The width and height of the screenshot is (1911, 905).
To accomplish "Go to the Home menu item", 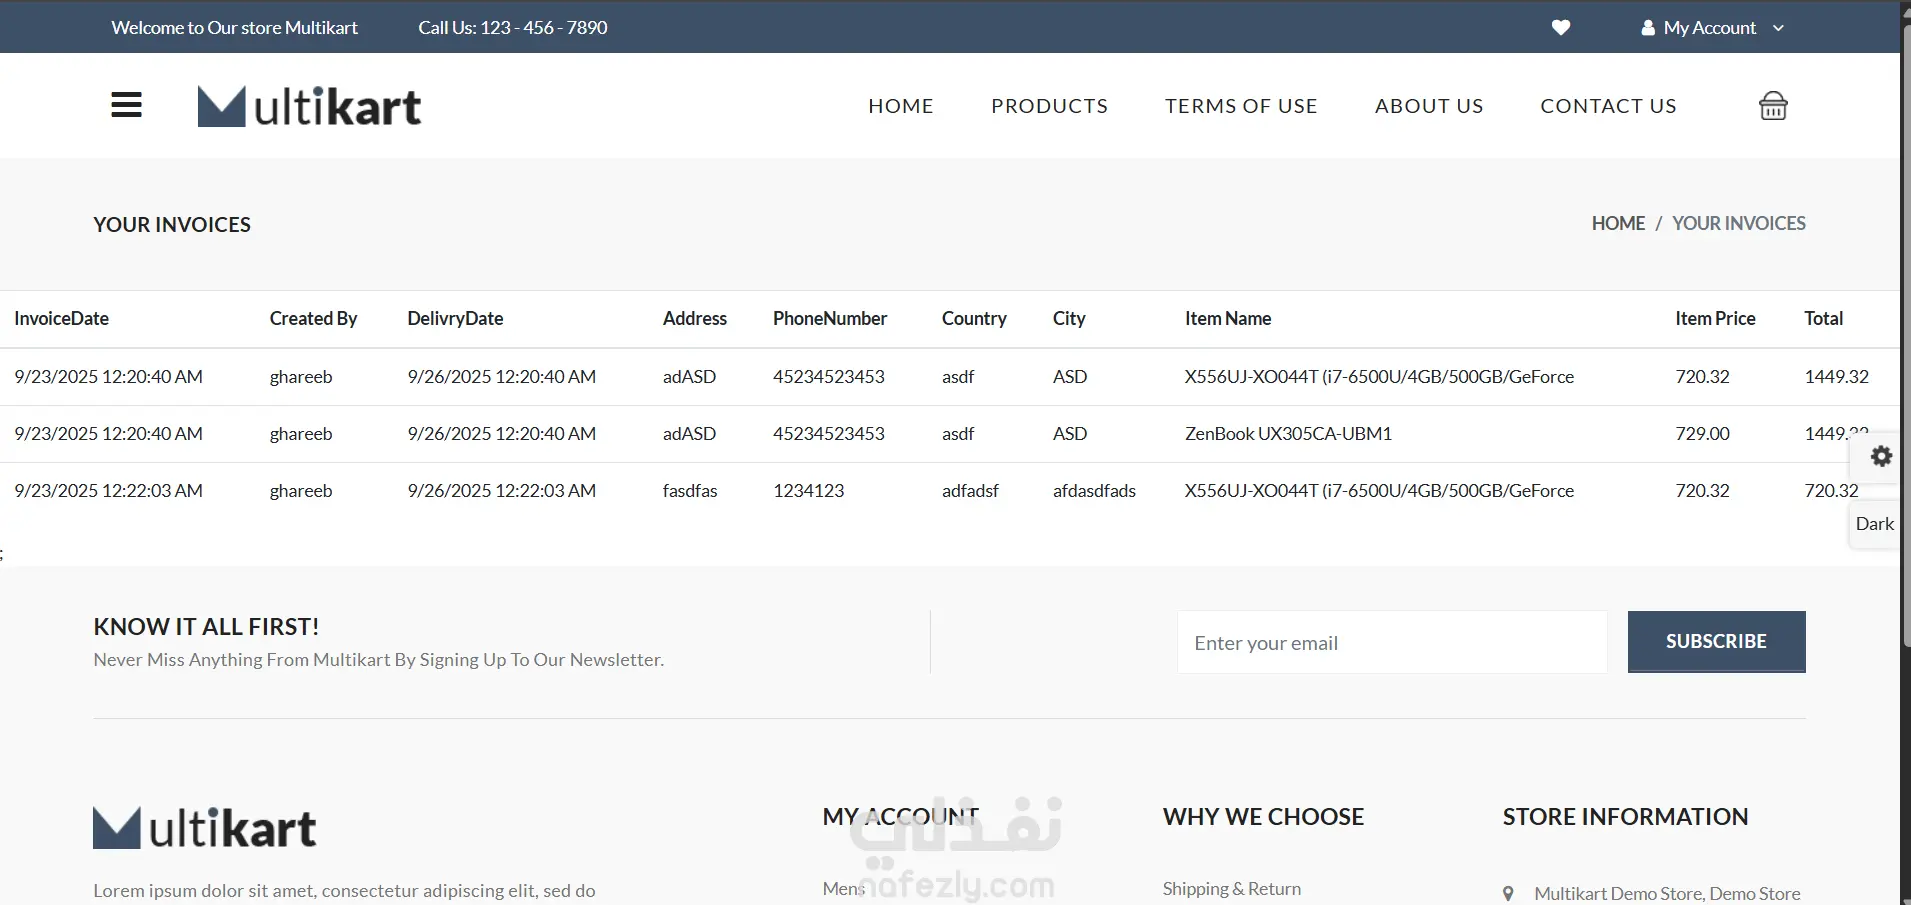I will tap(900, 106).
